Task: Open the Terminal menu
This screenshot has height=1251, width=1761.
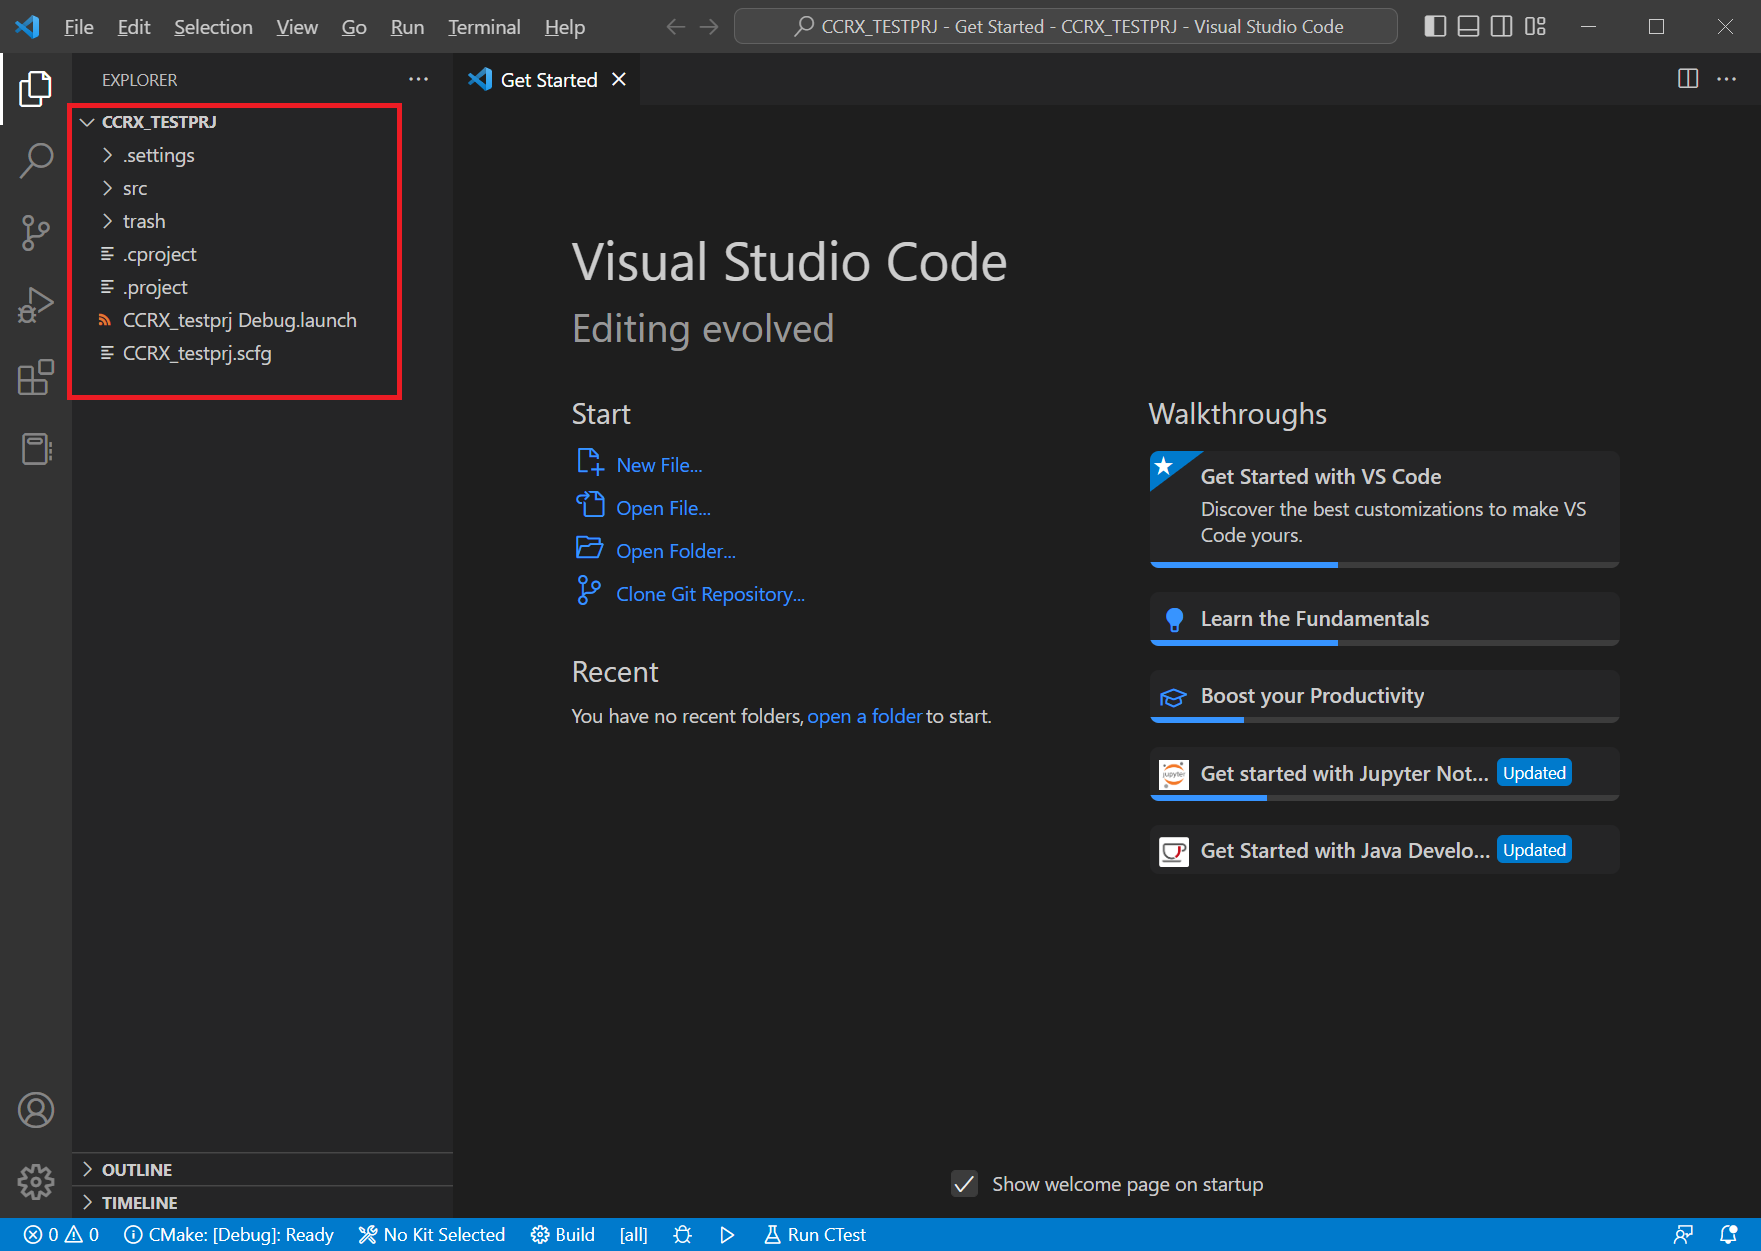Action: 484,27
